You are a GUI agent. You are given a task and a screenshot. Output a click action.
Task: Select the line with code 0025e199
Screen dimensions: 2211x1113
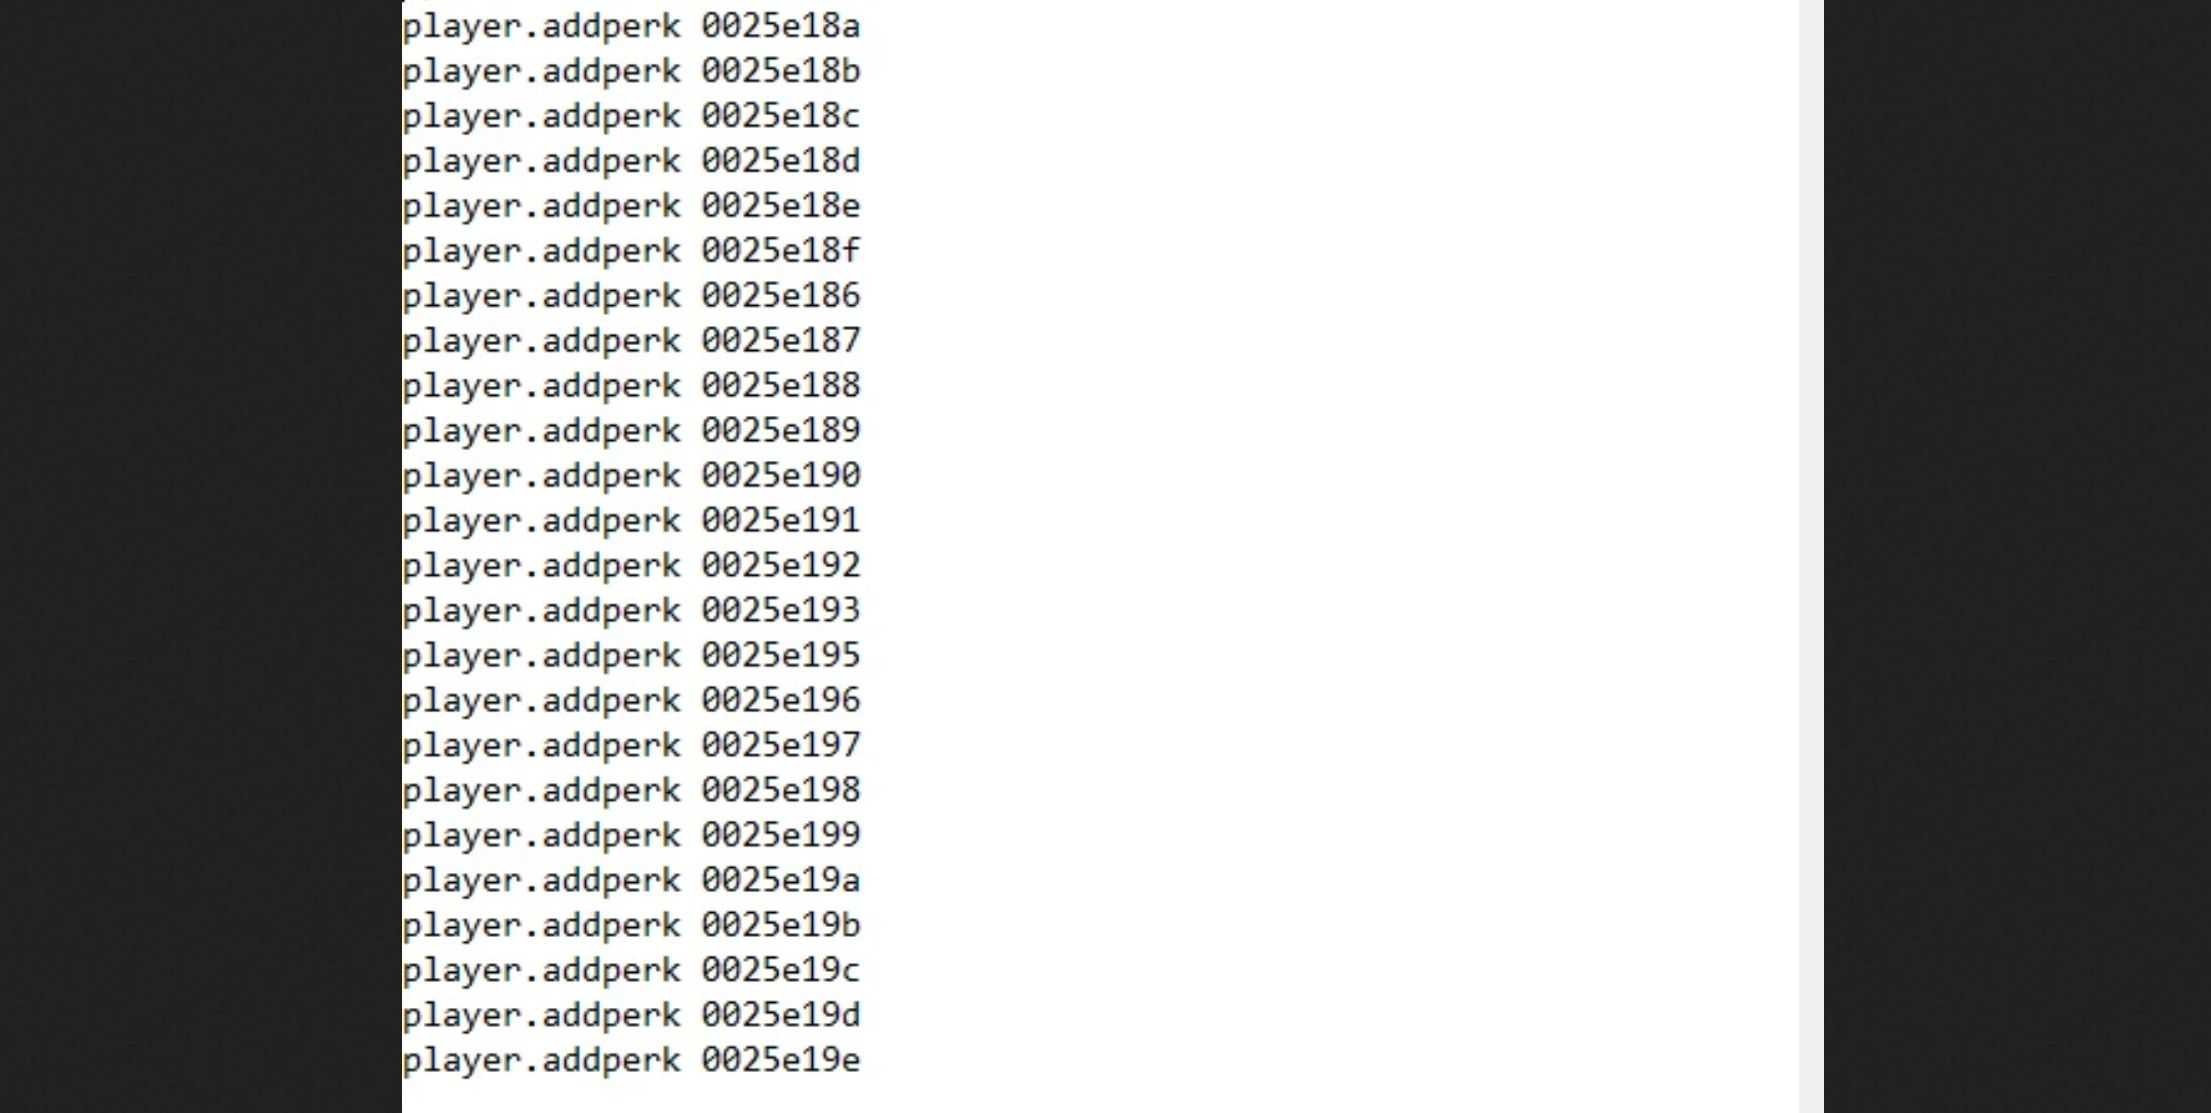(631, 836)
